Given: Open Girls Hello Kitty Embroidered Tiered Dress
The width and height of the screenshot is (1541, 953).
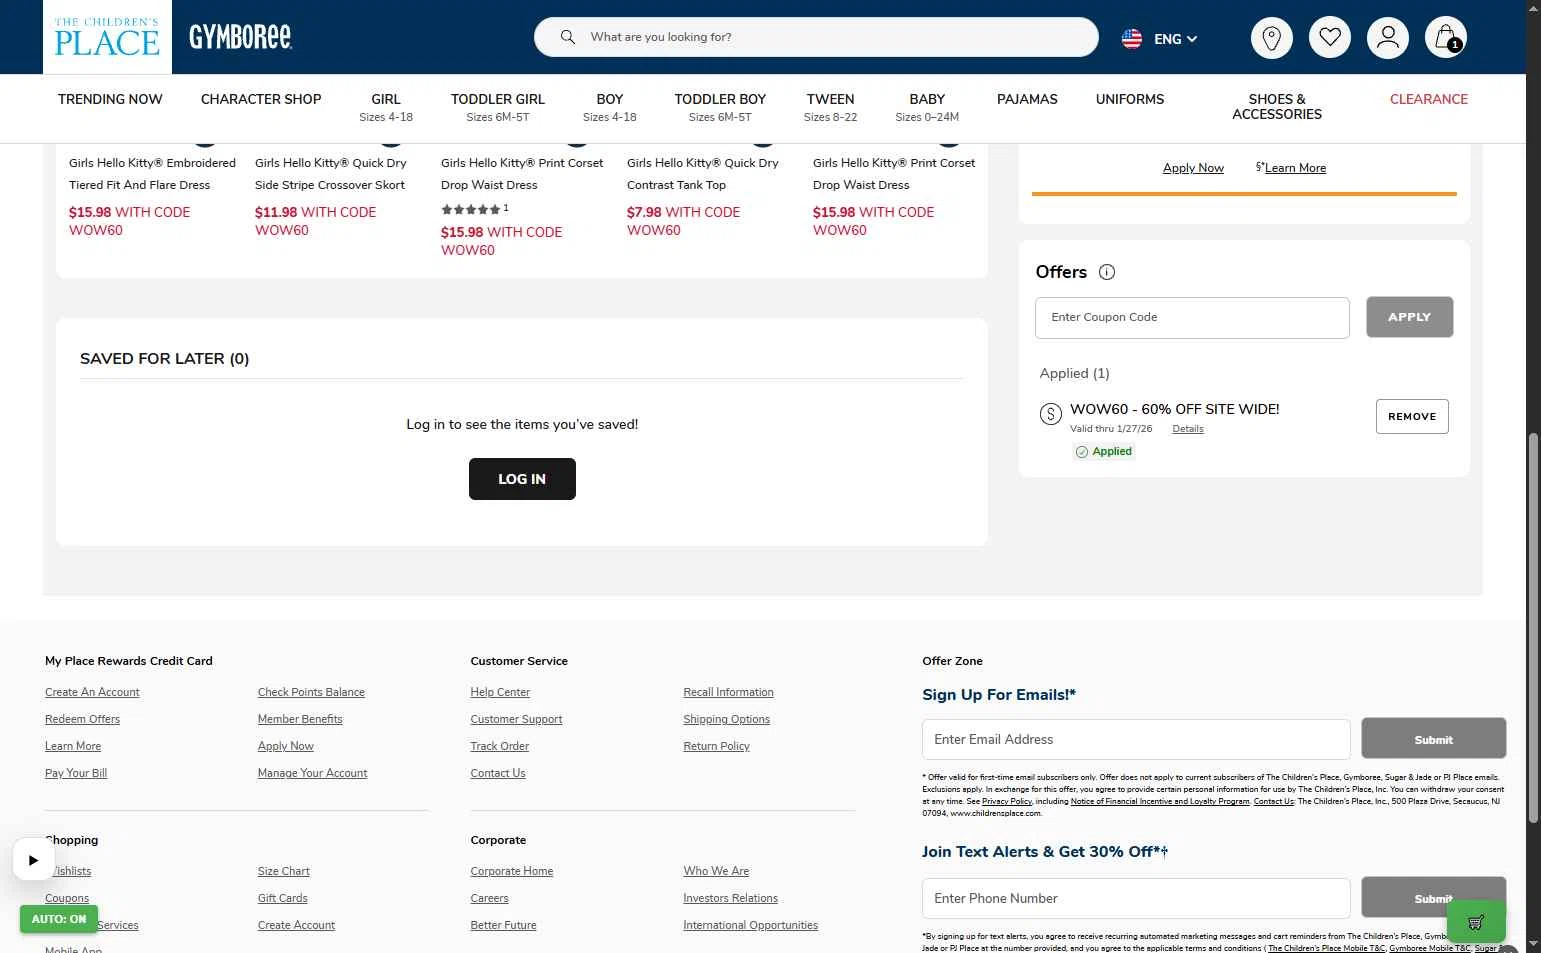Looking at the screenshot, I should click(152, 174).
